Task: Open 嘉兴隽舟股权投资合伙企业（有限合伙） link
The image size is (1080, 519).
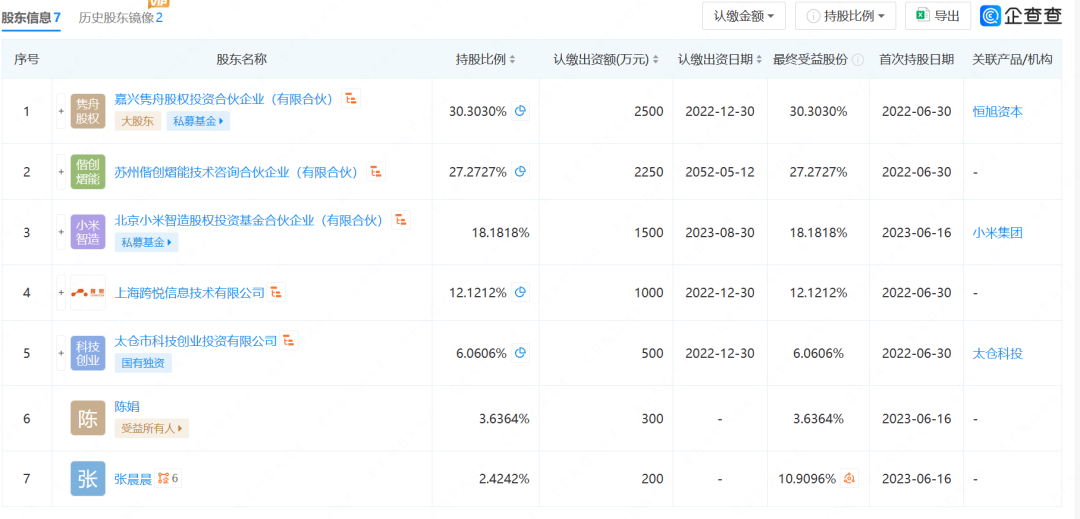Action: (x=225, y=100)
